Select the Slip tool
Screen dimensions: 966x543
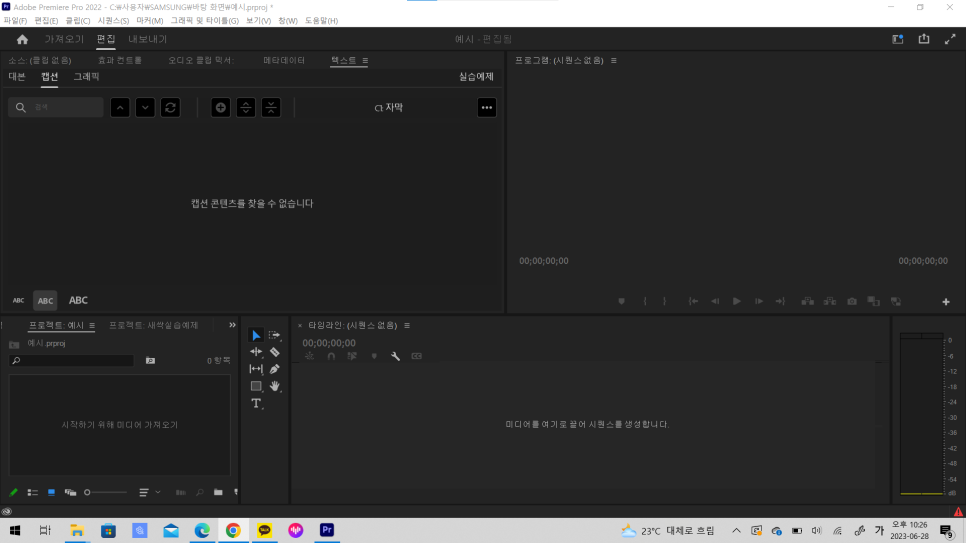[256, 369]
